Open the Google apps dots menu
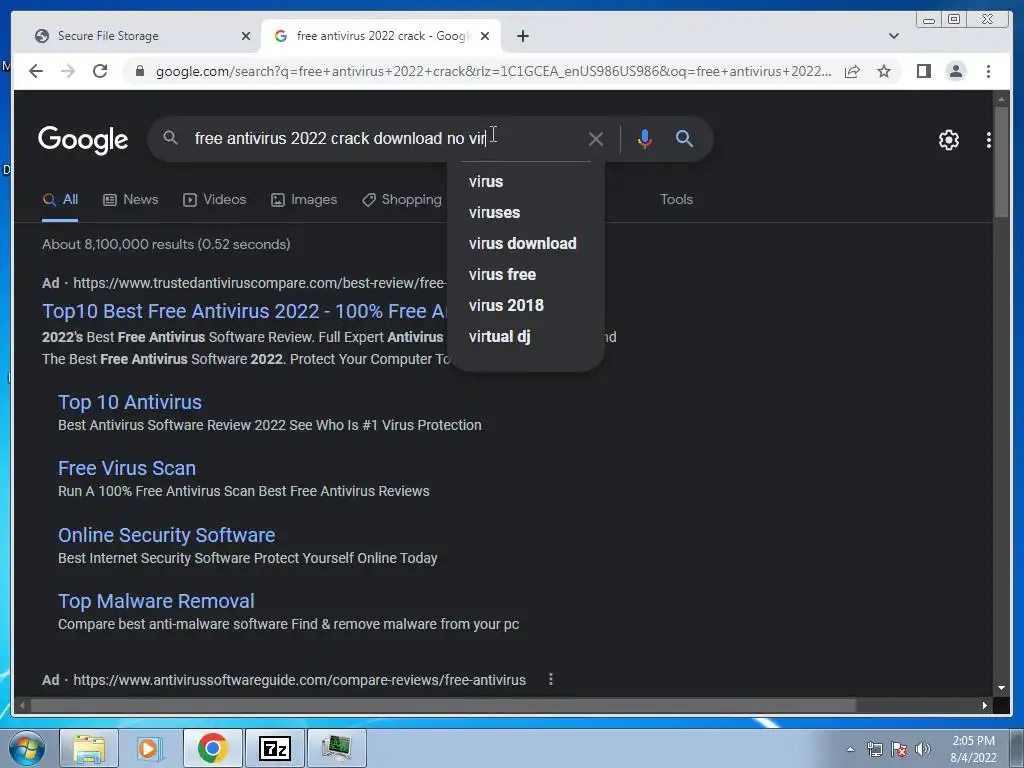Image resolution: width=1024 pixels, height=768 pixels. click(989, 139)
